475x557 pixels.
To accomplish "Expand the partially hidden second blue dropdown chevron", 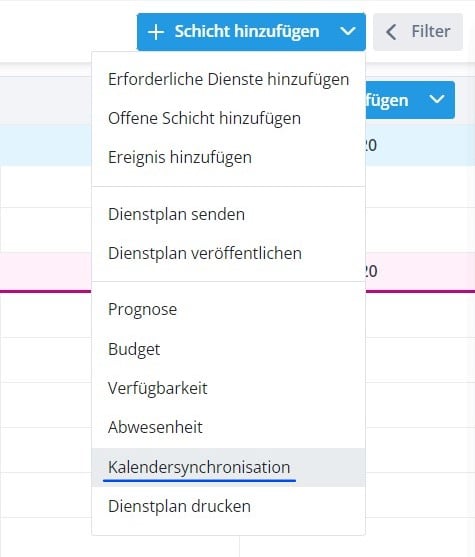I will pyautogui.click(x=436, y=99).
